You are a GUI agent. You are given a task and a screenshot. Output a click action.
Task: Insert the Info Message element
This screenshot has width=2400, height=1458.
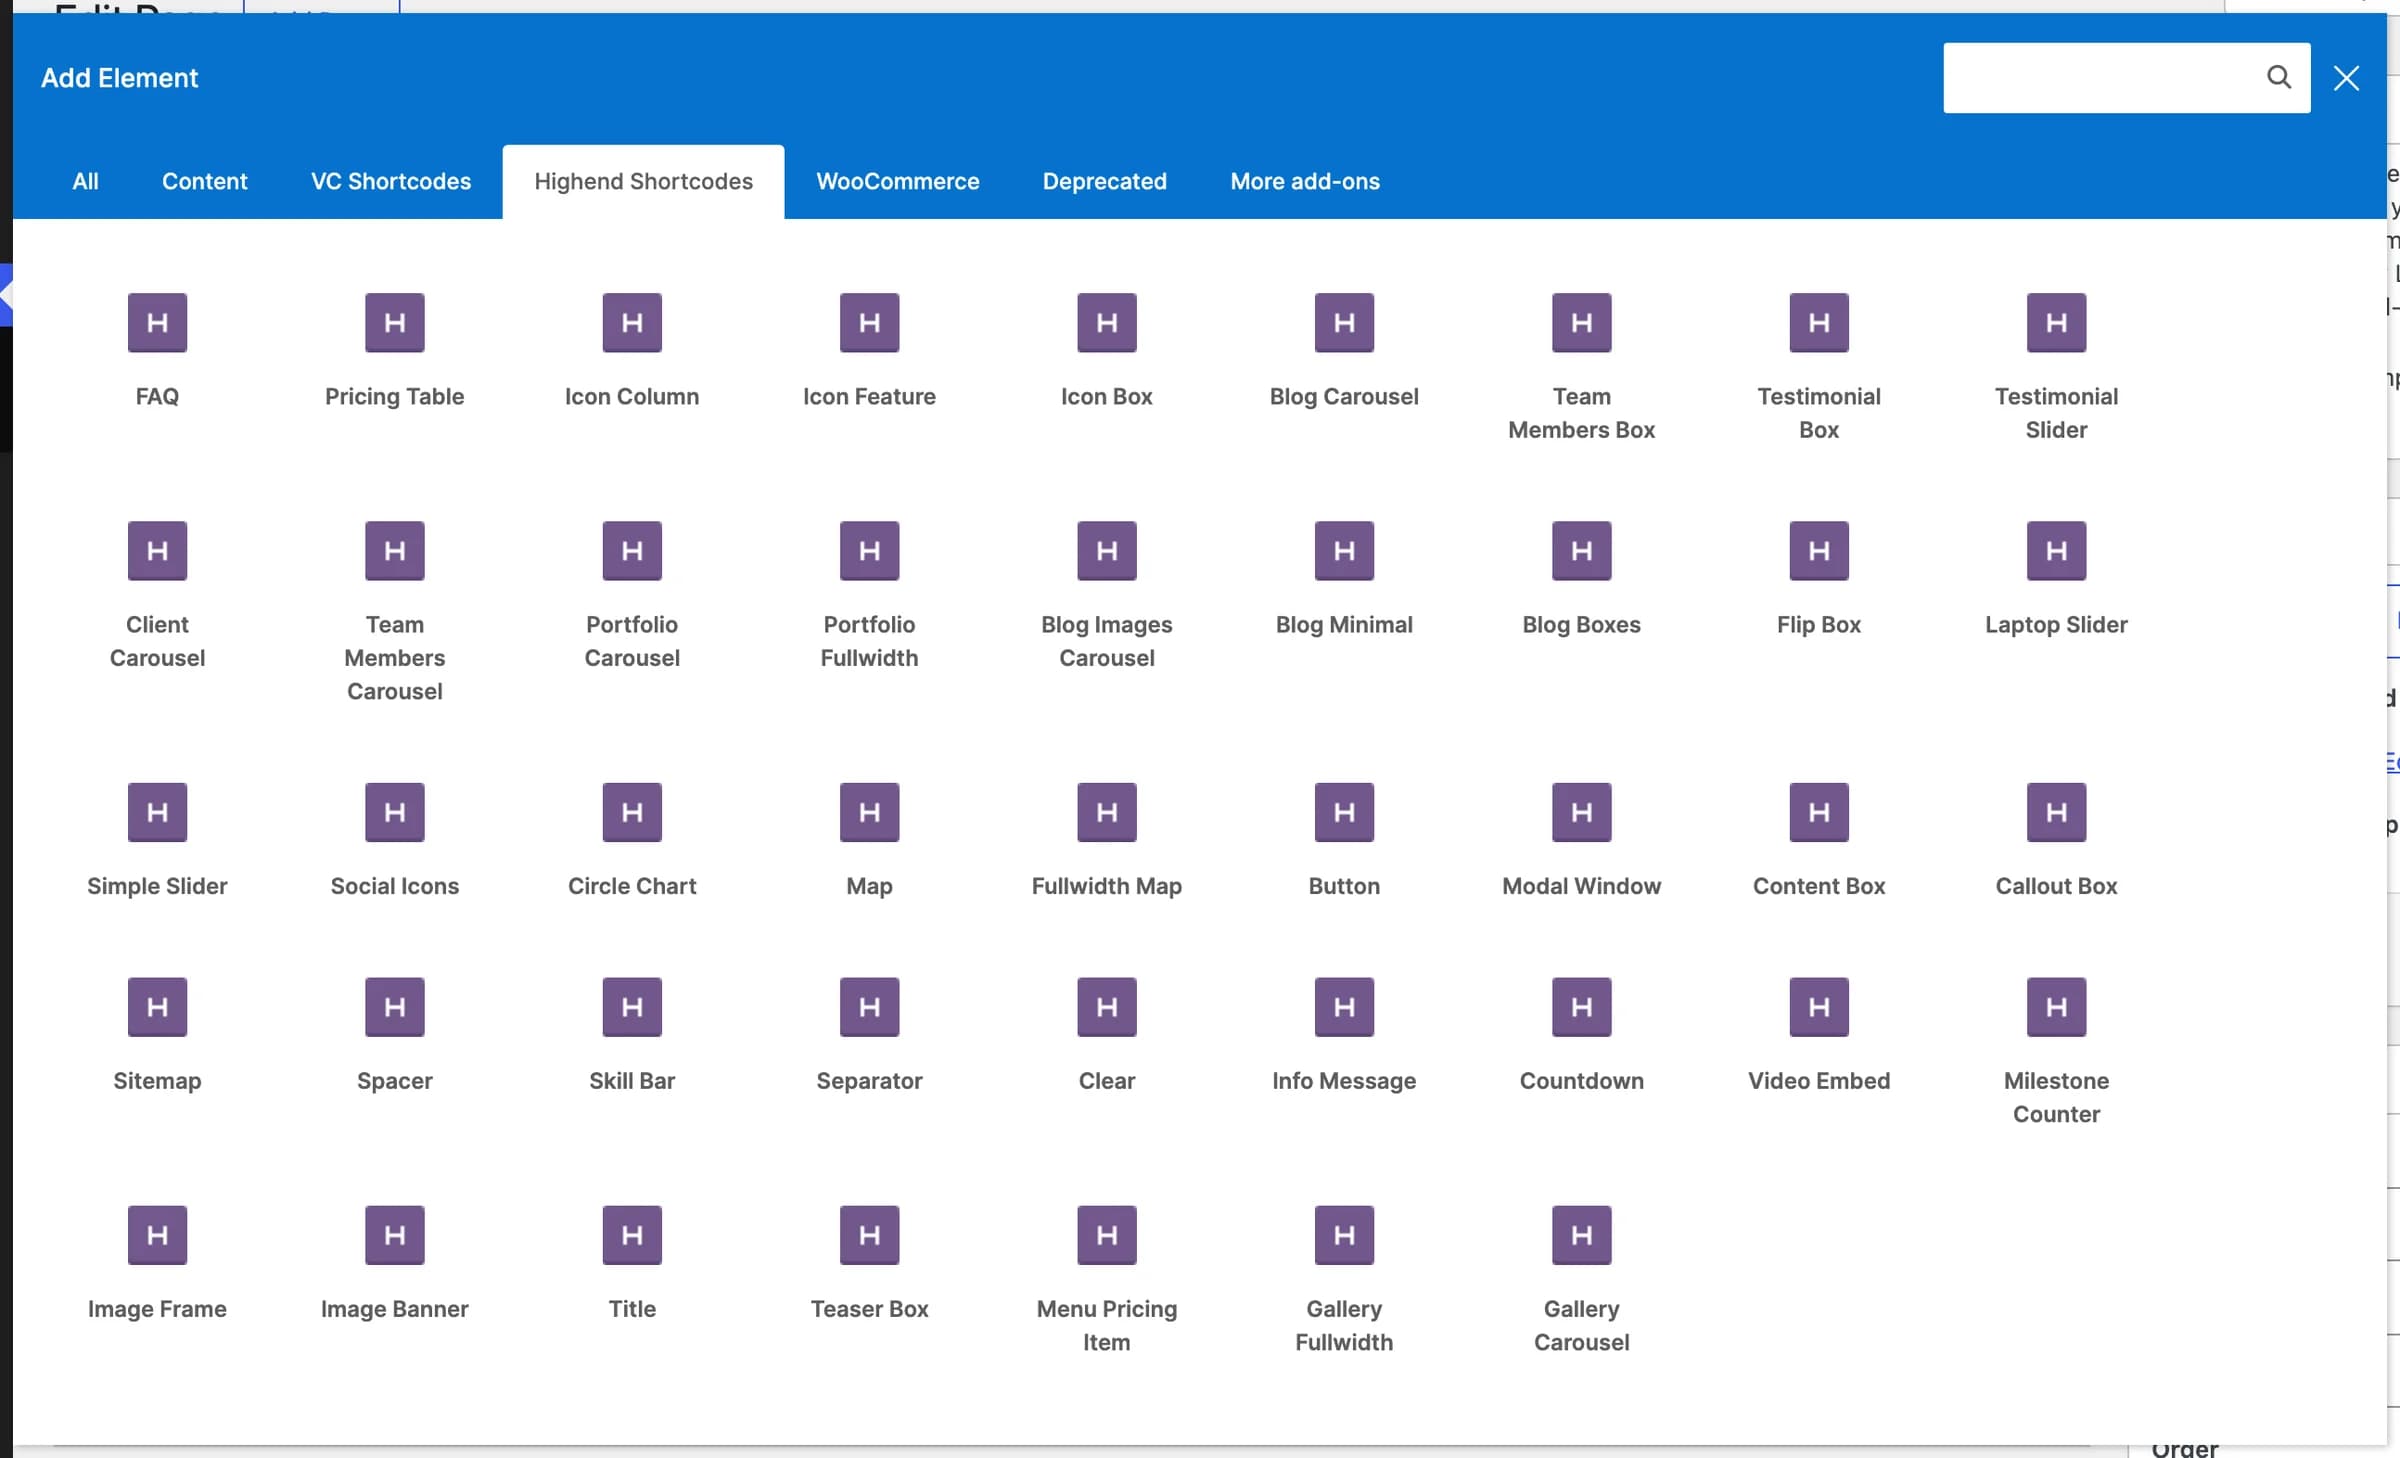[1344, 1035]
